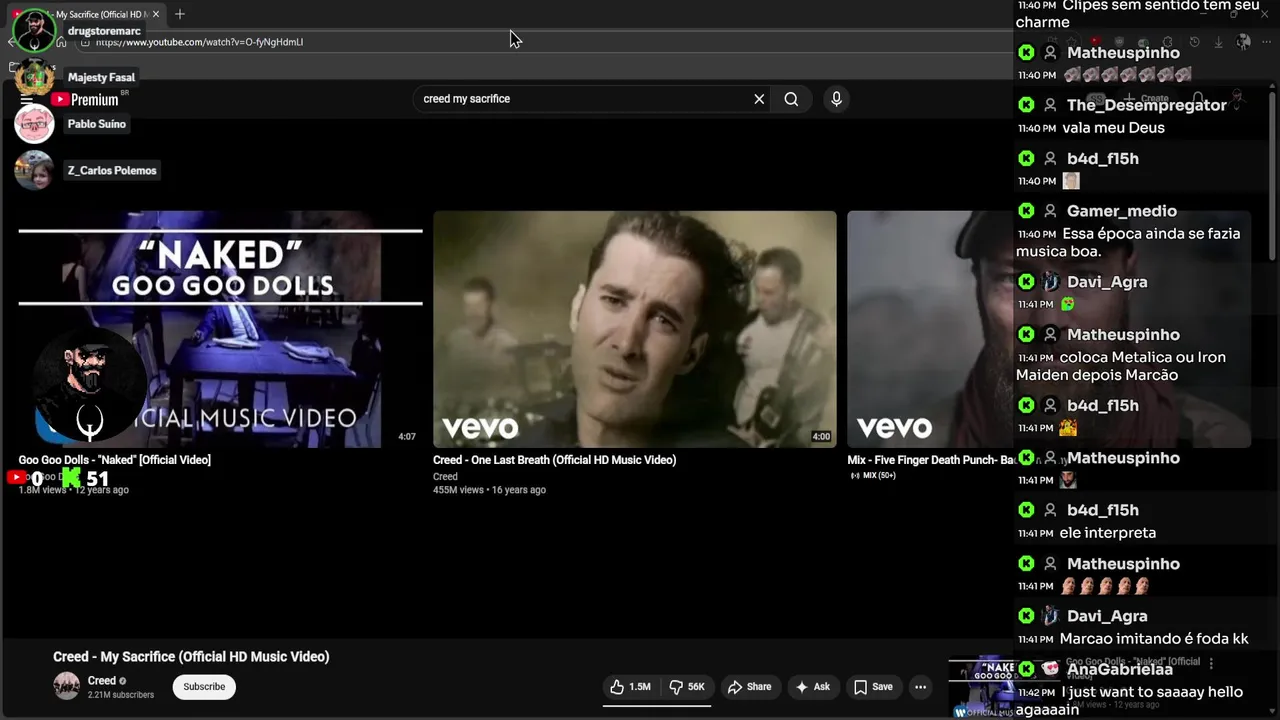Click the 4:07 duration badge
1280x720 pixels.
pos(407,437)
